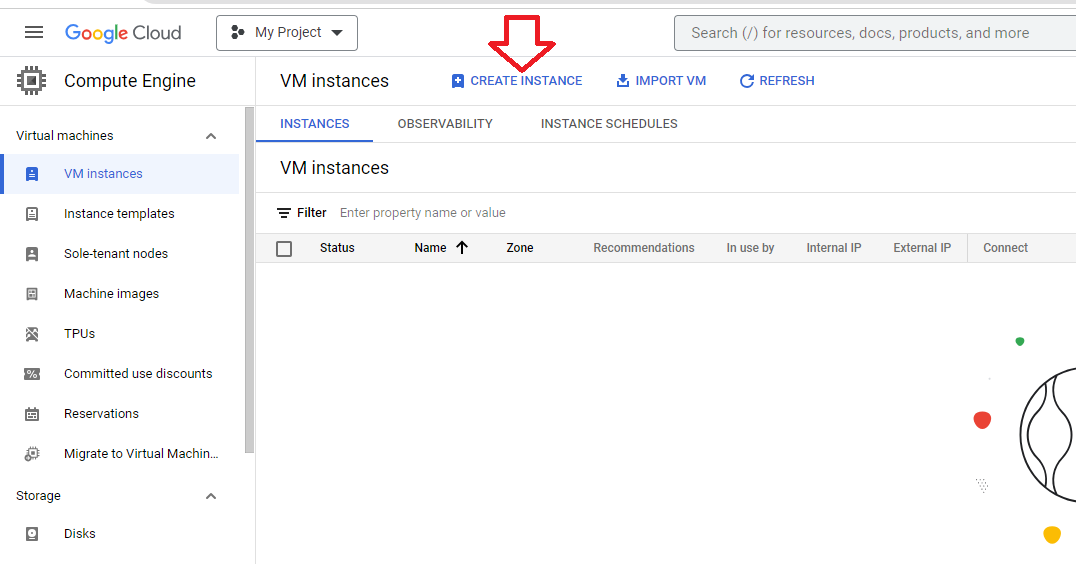The height and width of the screenshot is (564, 1076).
Task: Click the circular refresh icon
Action: [x=747, y=81]
